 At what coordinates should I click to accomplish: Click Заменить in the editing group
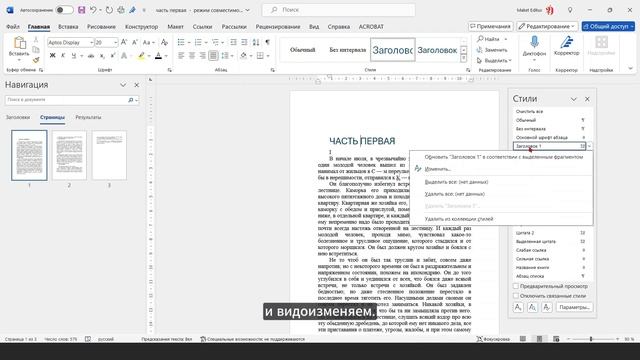(x=492, y=50)
